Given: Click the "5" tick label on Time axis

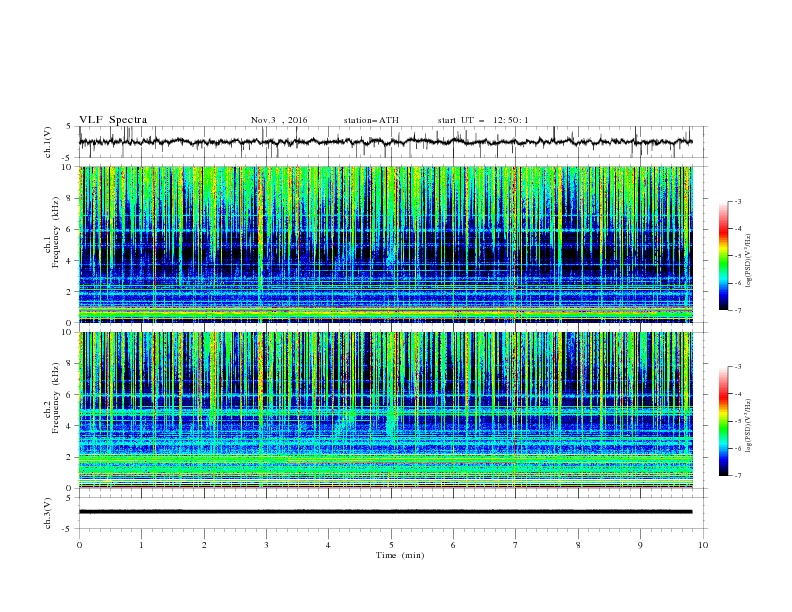Looking at the screenshot, I should [391, 545].
